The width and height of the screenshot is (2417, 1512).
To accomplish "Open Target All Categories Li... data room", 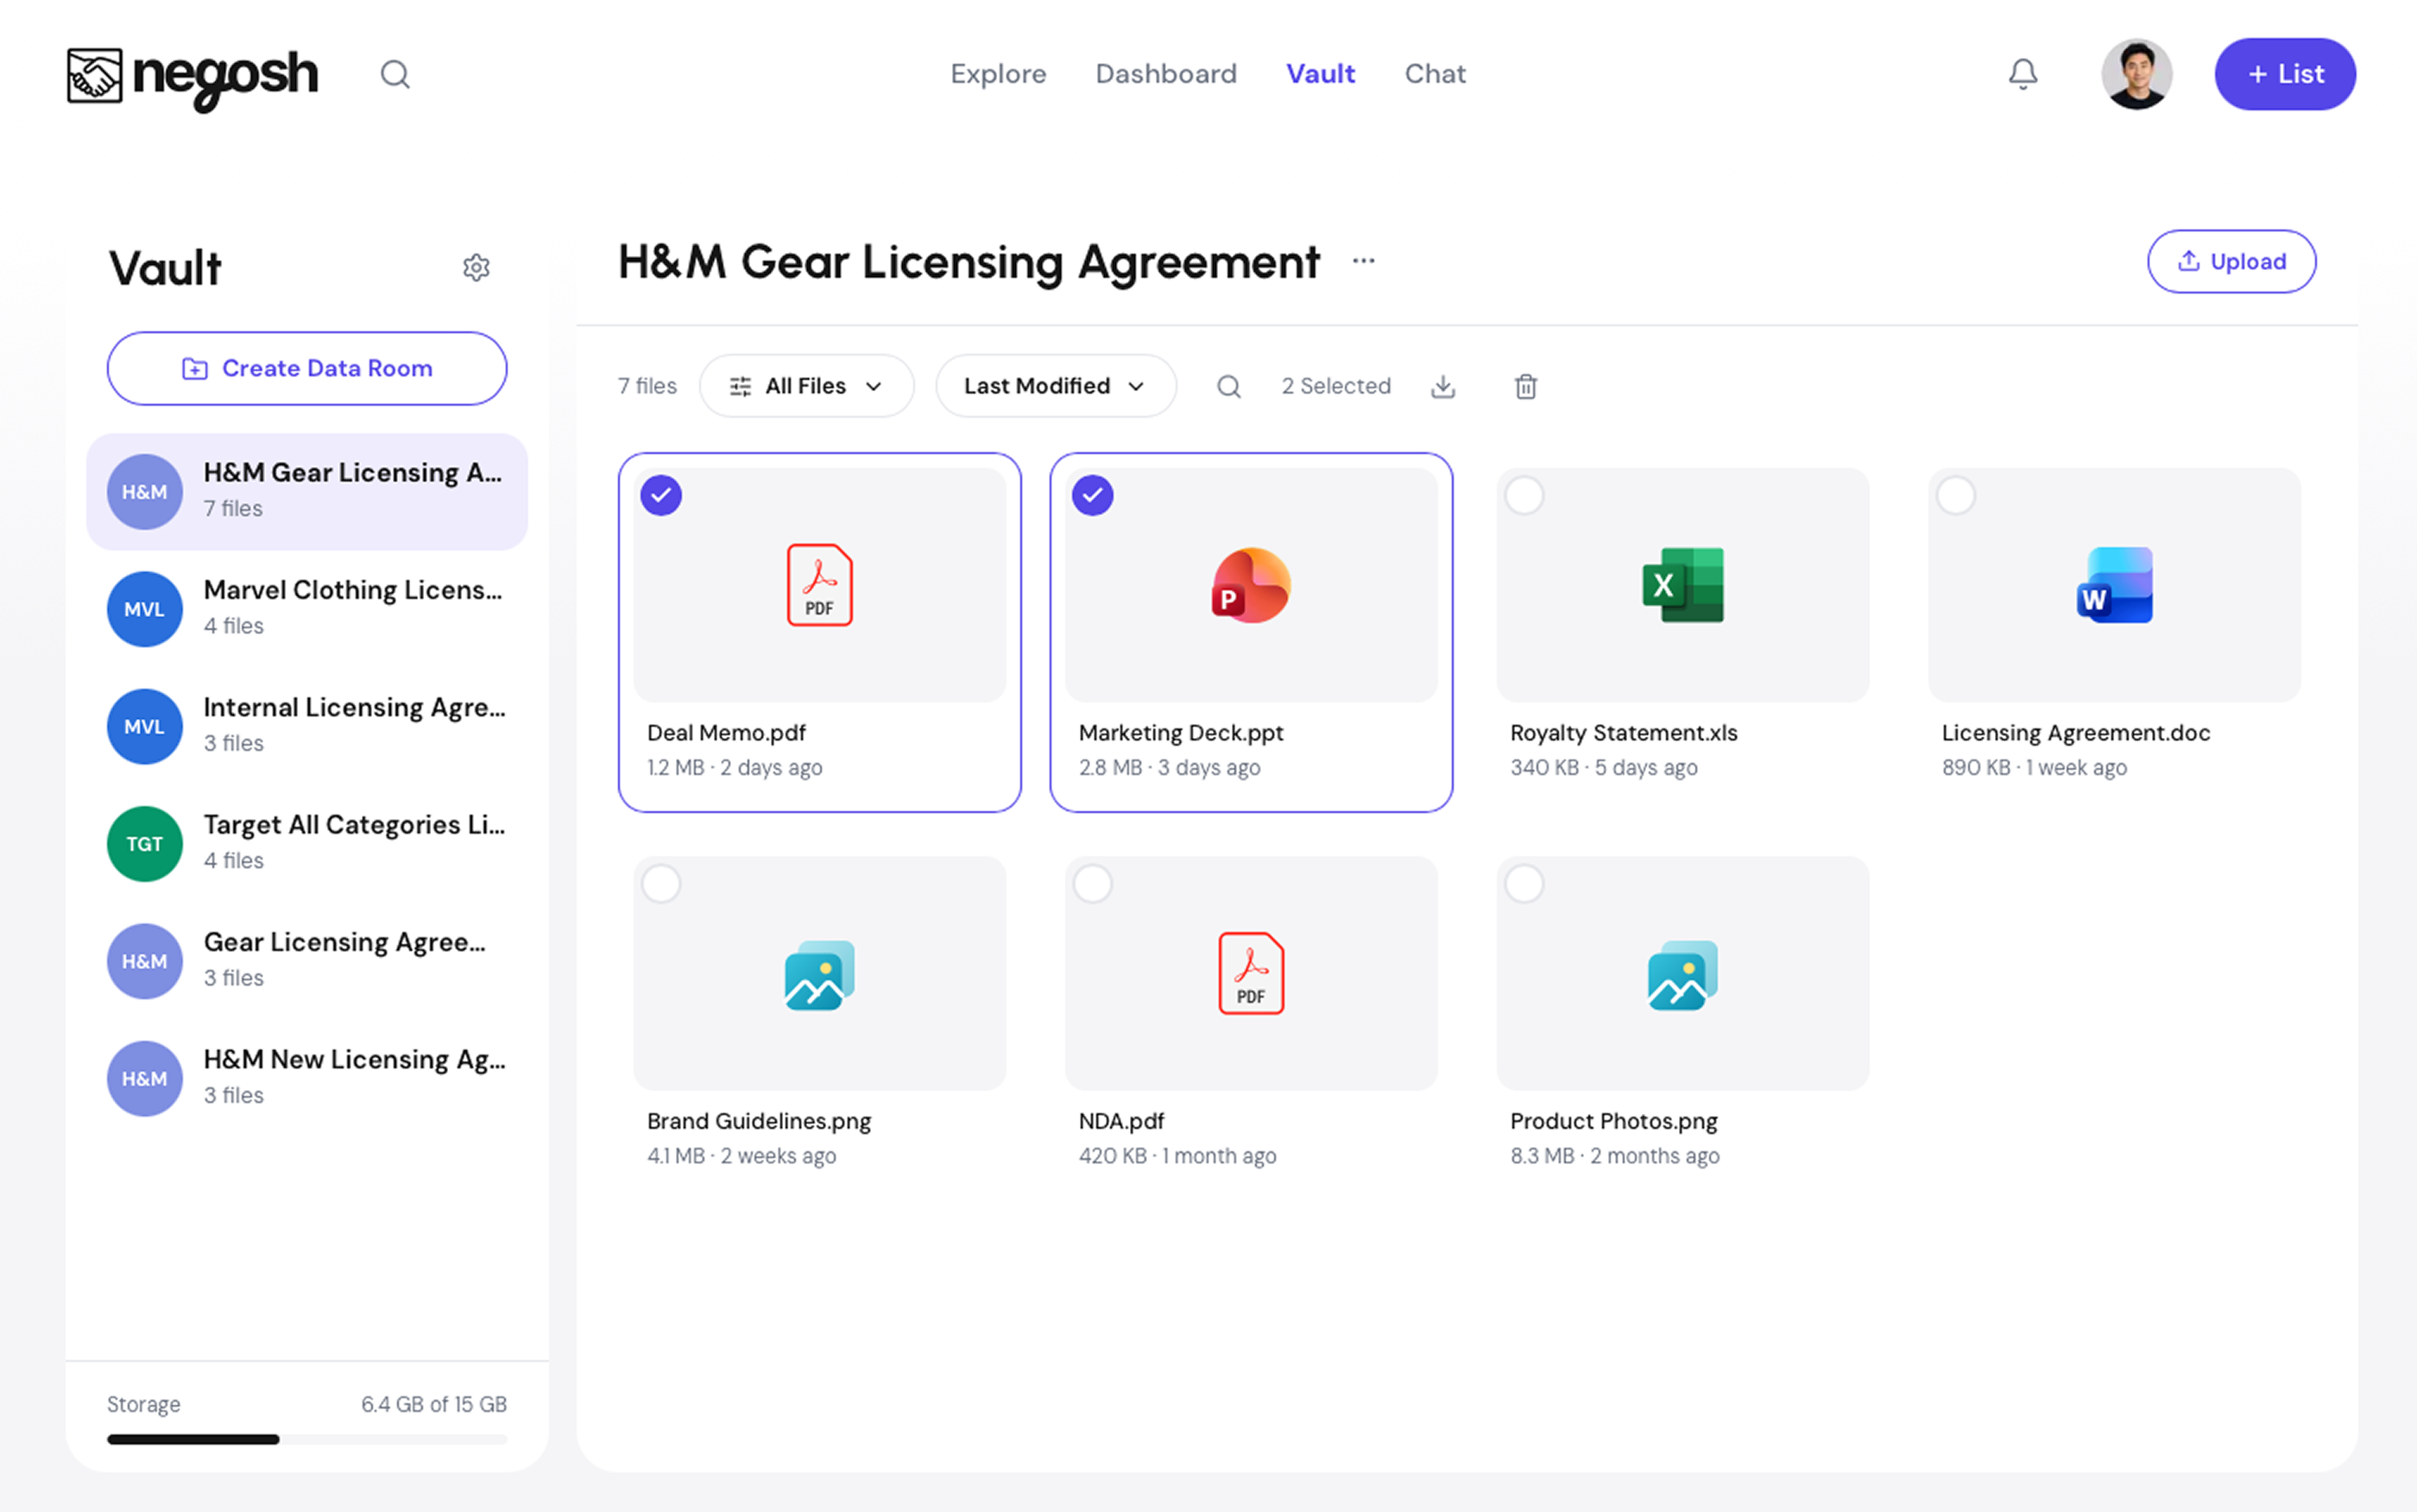I will tap(307, 844).
